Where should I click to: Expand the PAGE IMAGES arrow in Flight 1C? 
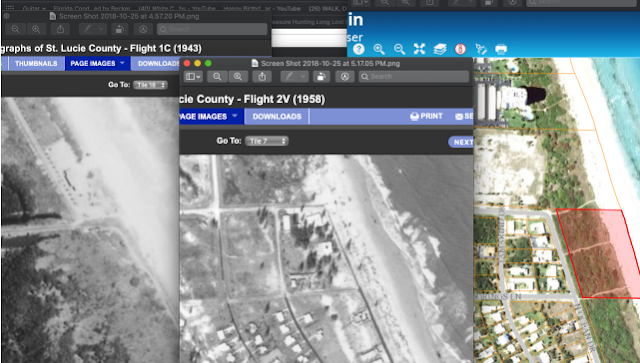[122, 63]
